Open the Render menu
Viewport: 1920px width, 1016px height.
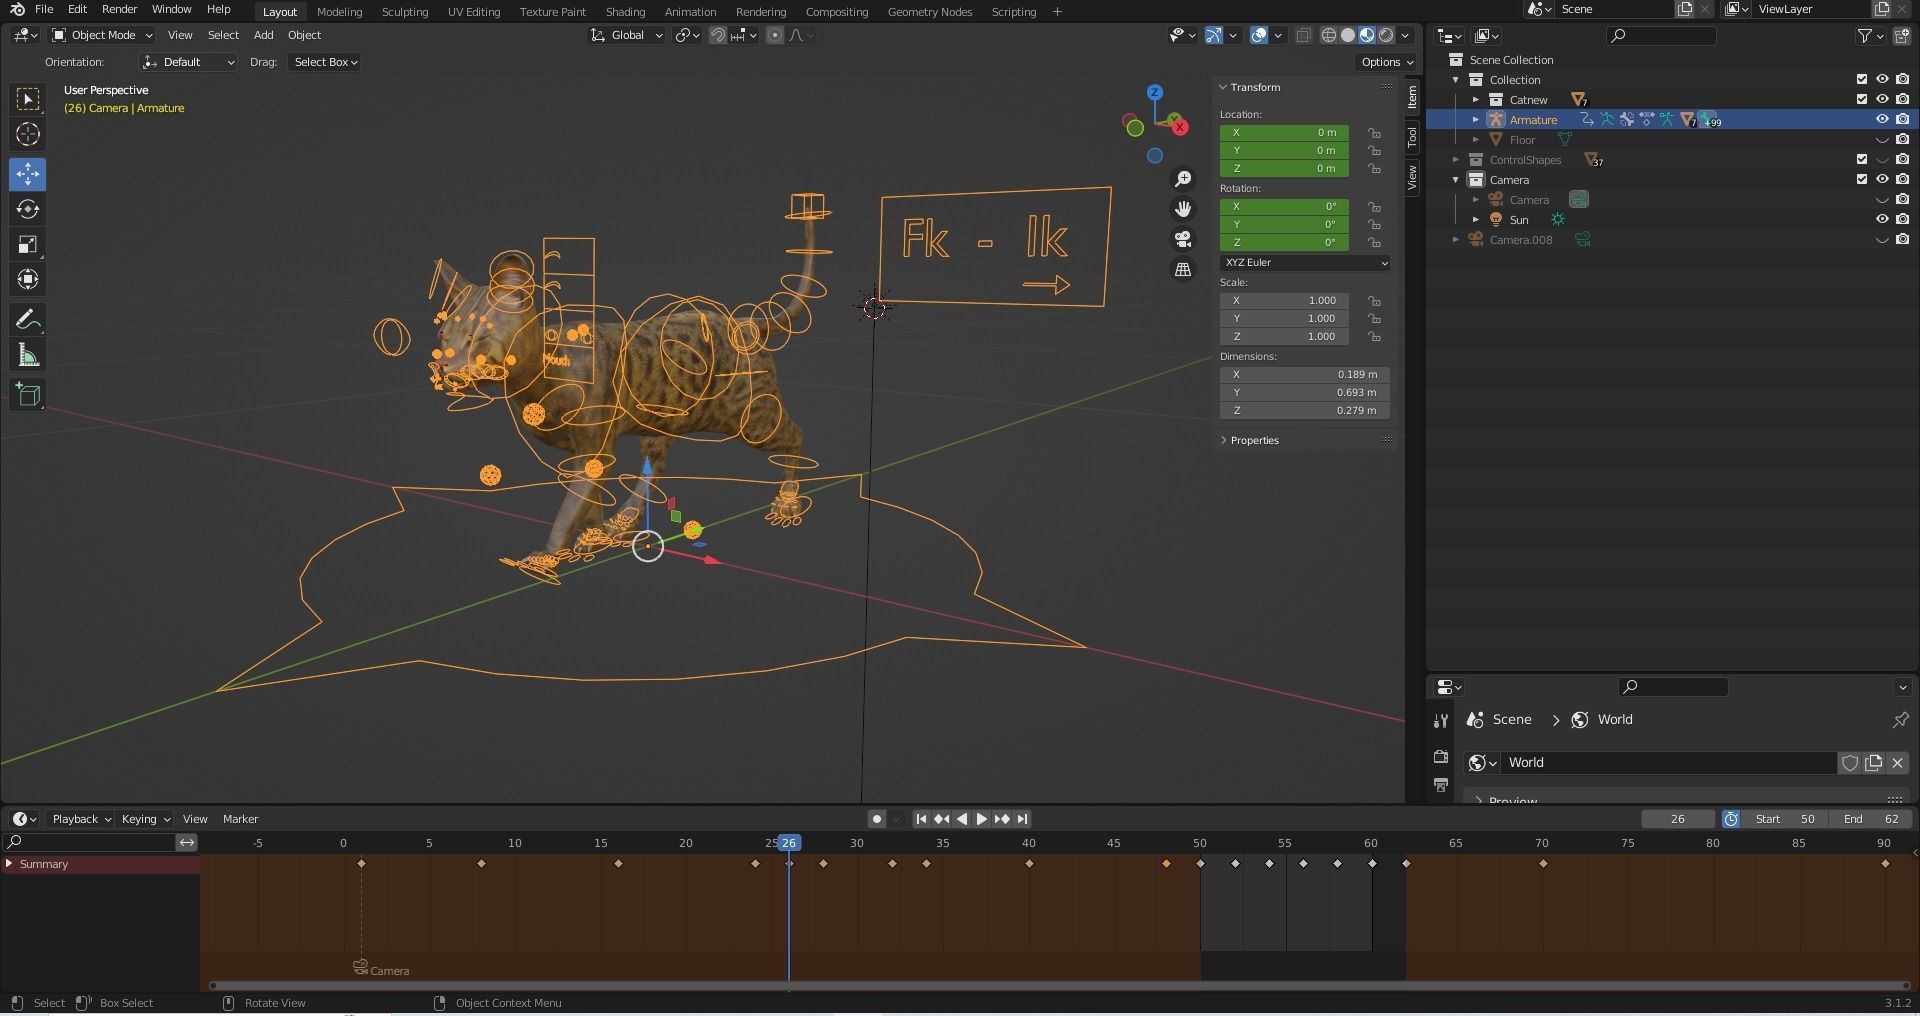(119, 10)
